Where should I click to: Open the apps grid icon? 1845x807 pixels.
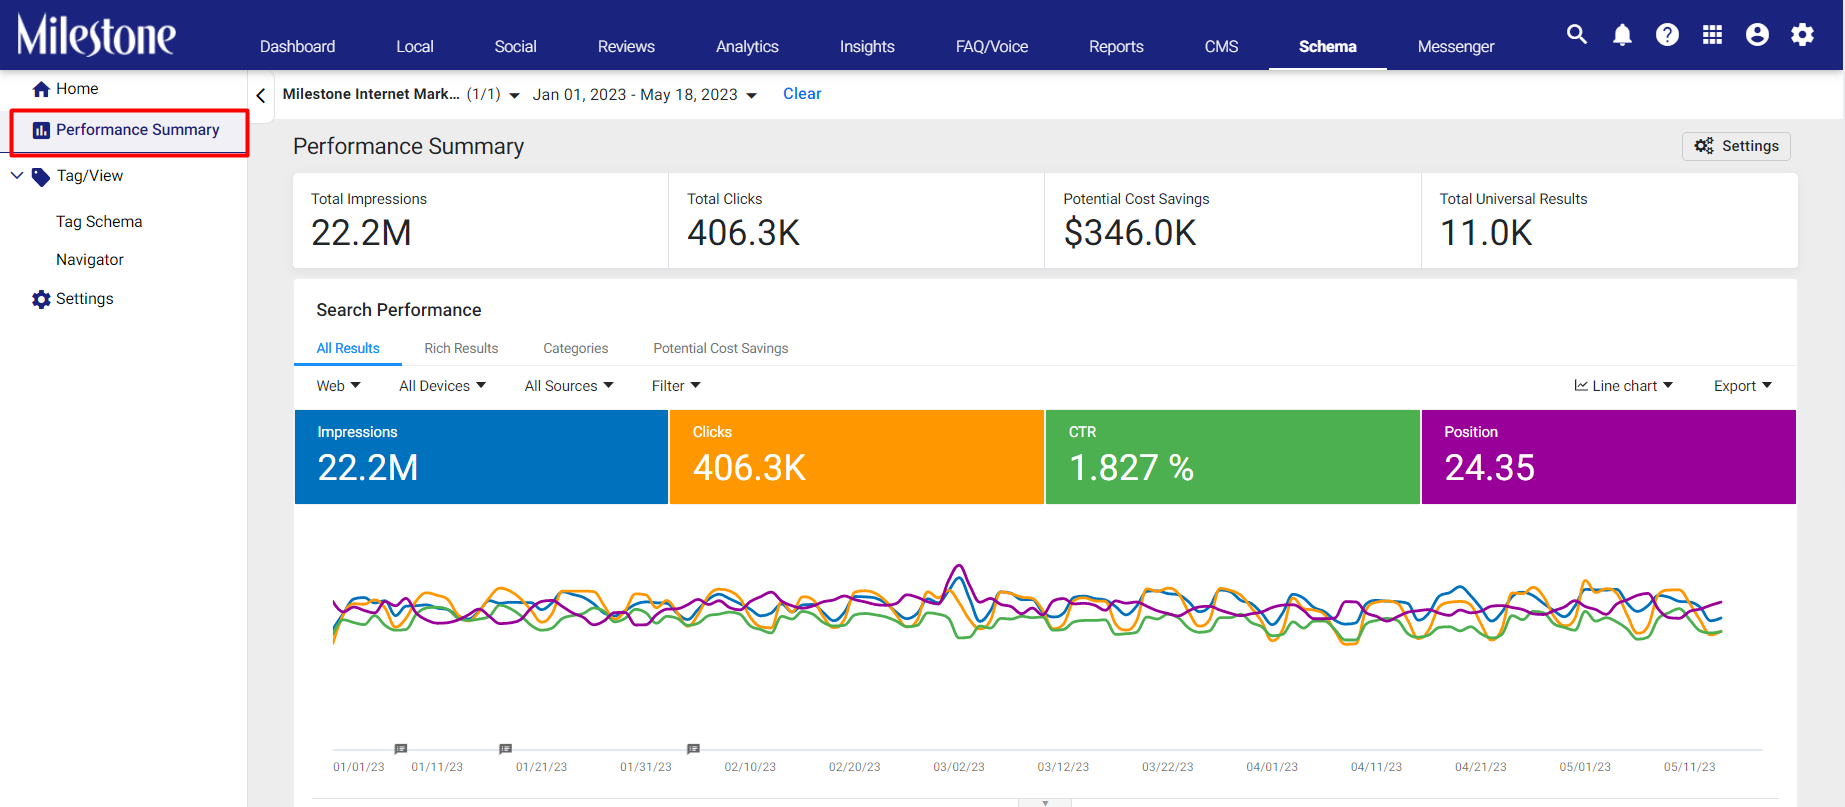pos(1712,35)
